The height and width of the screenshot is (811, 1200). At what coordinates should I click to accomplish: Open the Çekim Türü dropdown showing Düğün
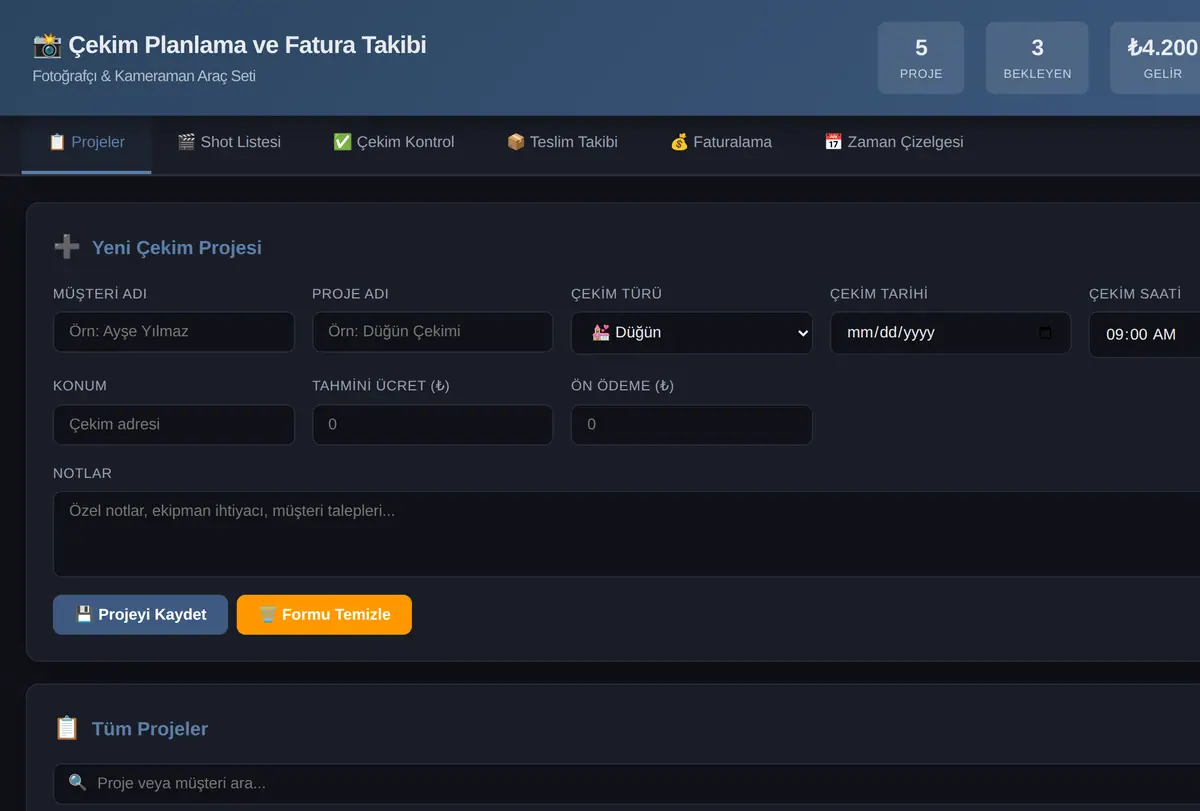pos(692,333)
